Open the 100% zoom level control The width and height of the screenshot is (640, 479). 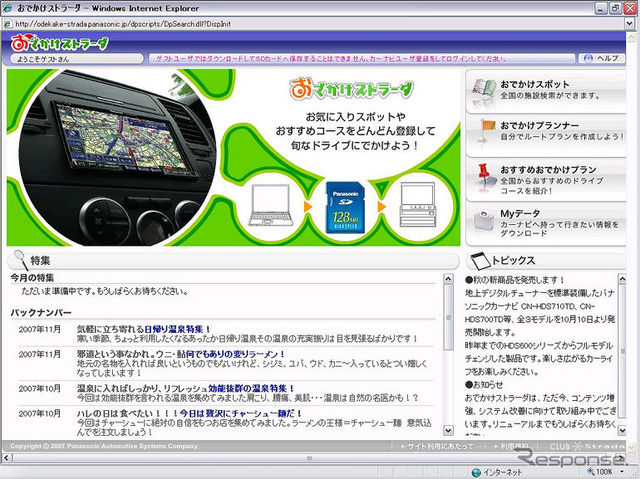605,472
